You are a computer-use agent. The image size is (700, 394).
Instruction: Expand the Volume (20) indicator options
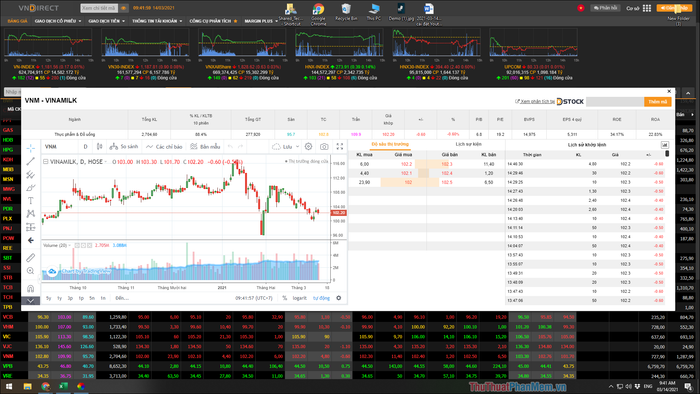click(69, 245)
